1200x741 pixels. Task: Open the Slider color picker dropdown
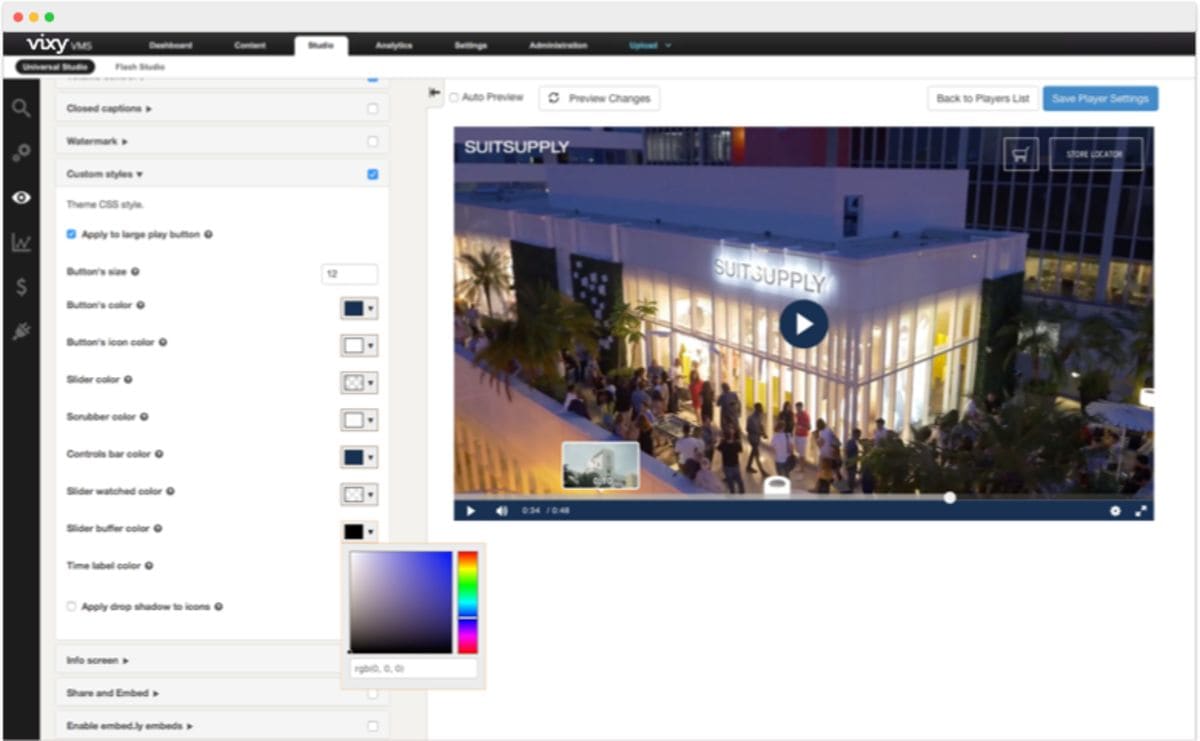click(359, 382)
